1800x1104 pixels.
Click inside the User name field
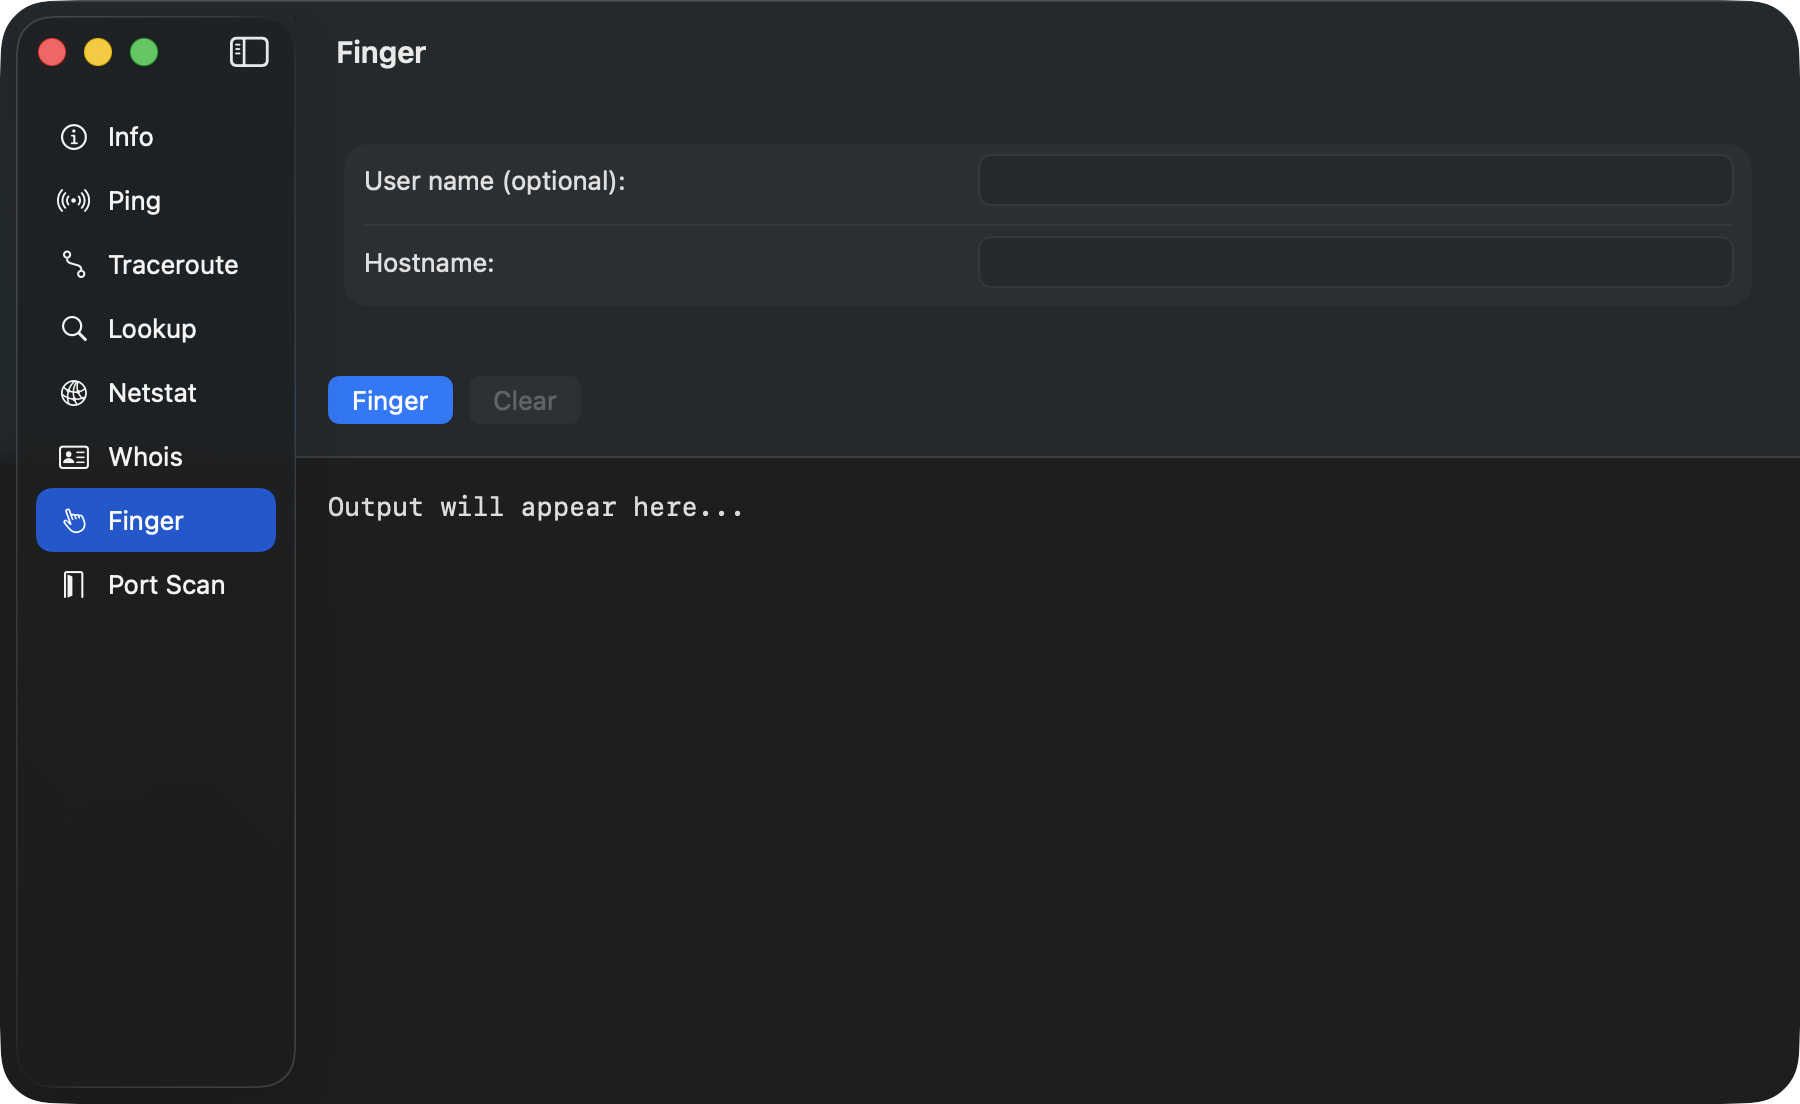coord(1354,181)
